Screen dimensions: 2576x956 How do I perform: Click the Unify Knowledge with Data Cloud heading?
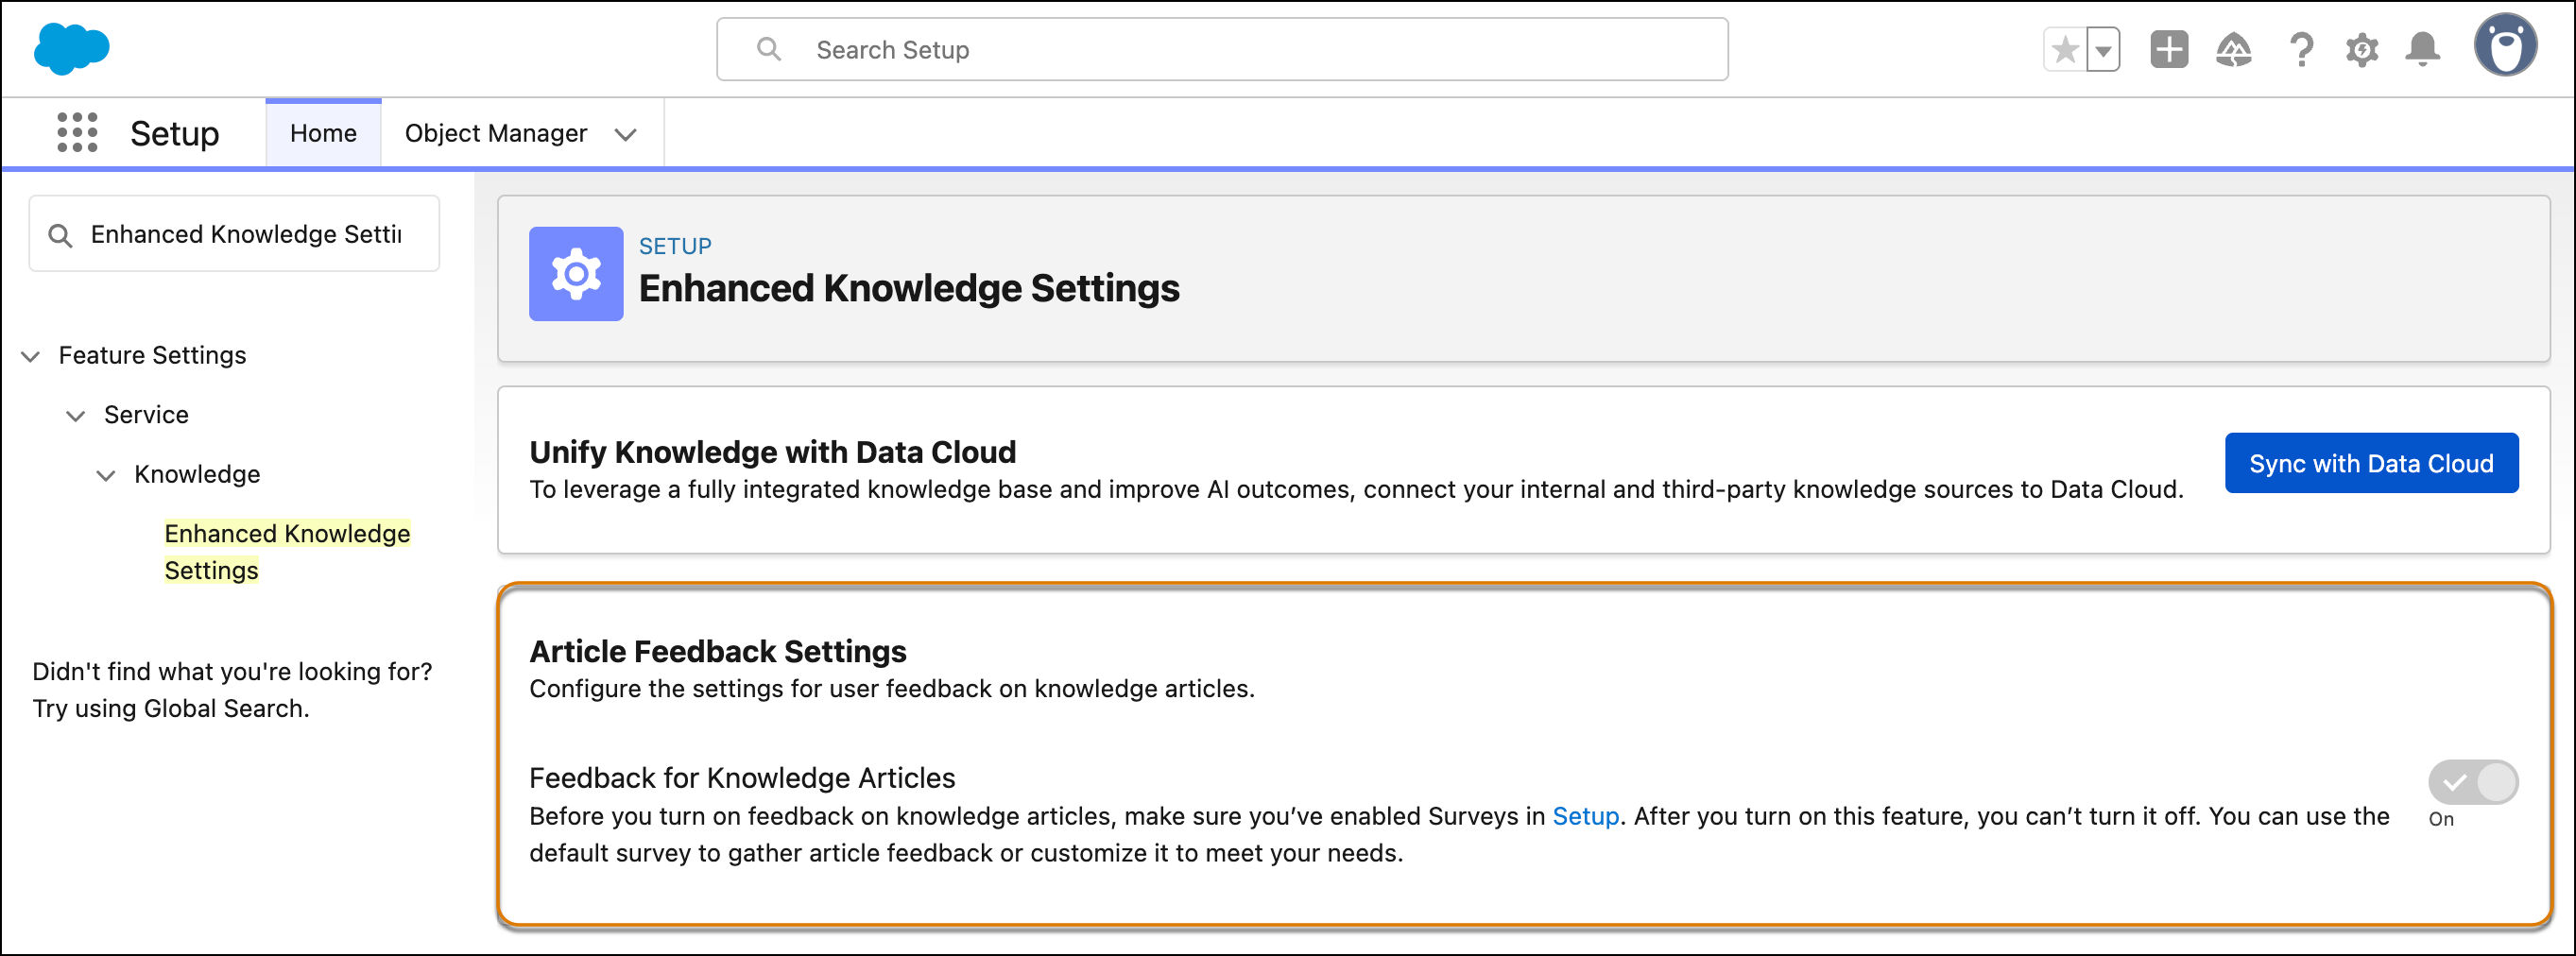pyautogui.click(x=773, y=452)
